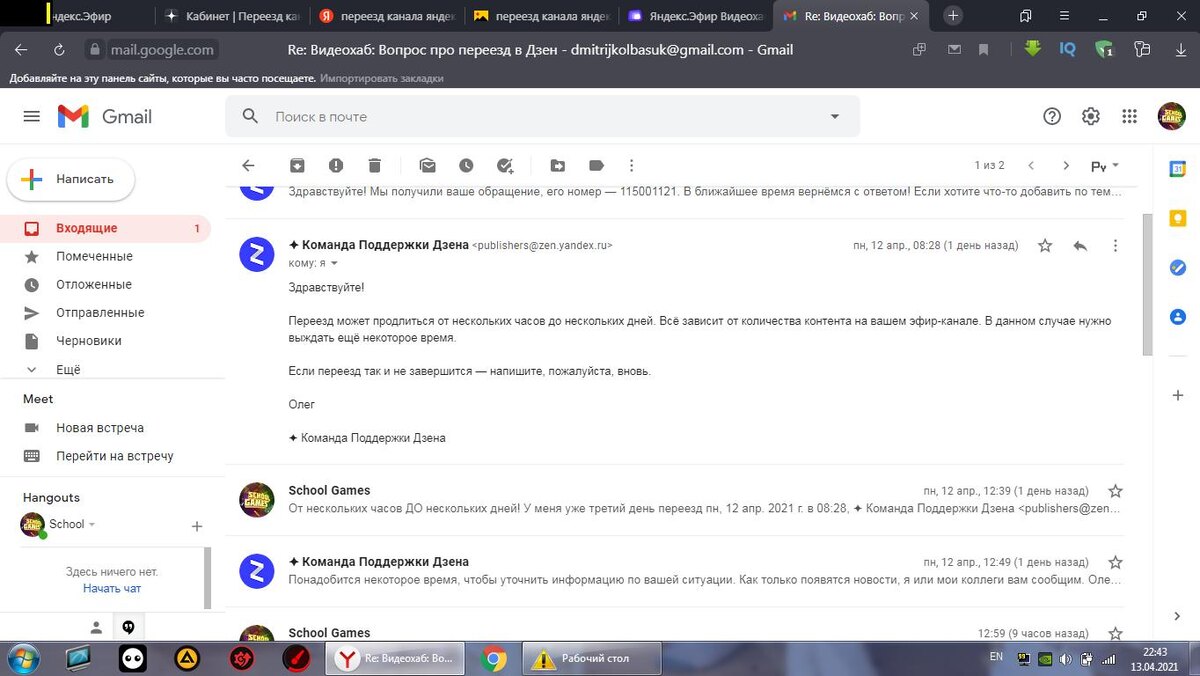Switch to Яндекс.Эфир Видеоха browser tab
1200x676 pixels.
pos(696,16)
